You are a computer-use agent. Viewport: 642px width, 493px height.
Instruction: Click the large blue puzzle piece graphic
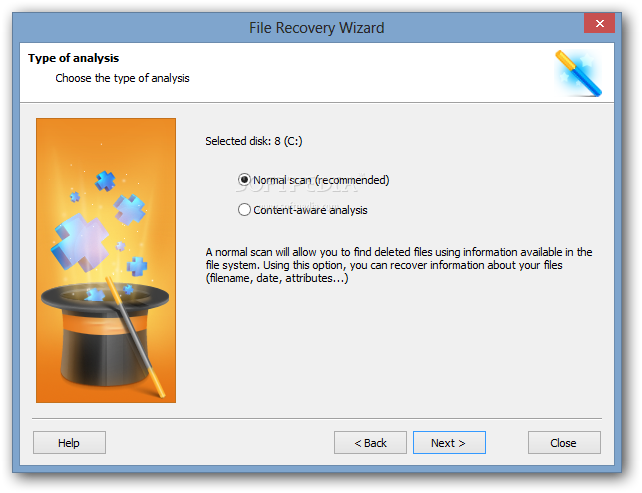80,242
